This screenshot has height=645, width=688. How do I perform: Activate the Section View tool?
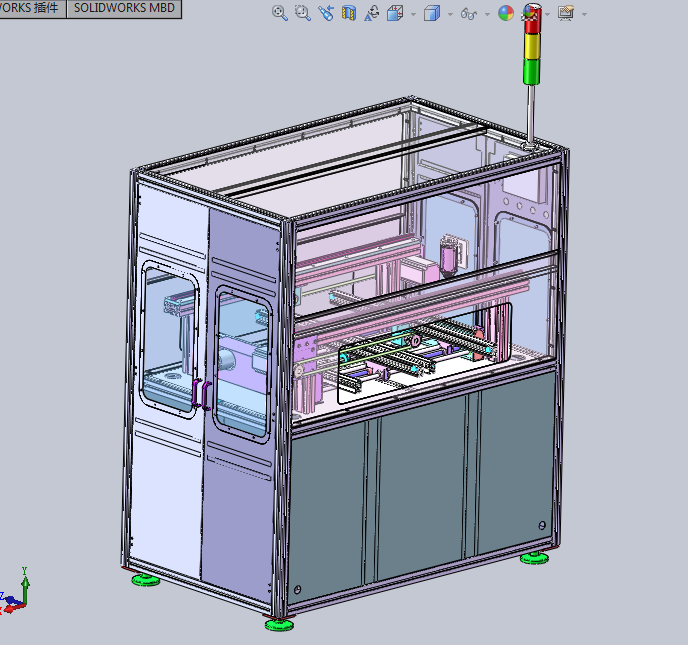[x=349, y=13]
